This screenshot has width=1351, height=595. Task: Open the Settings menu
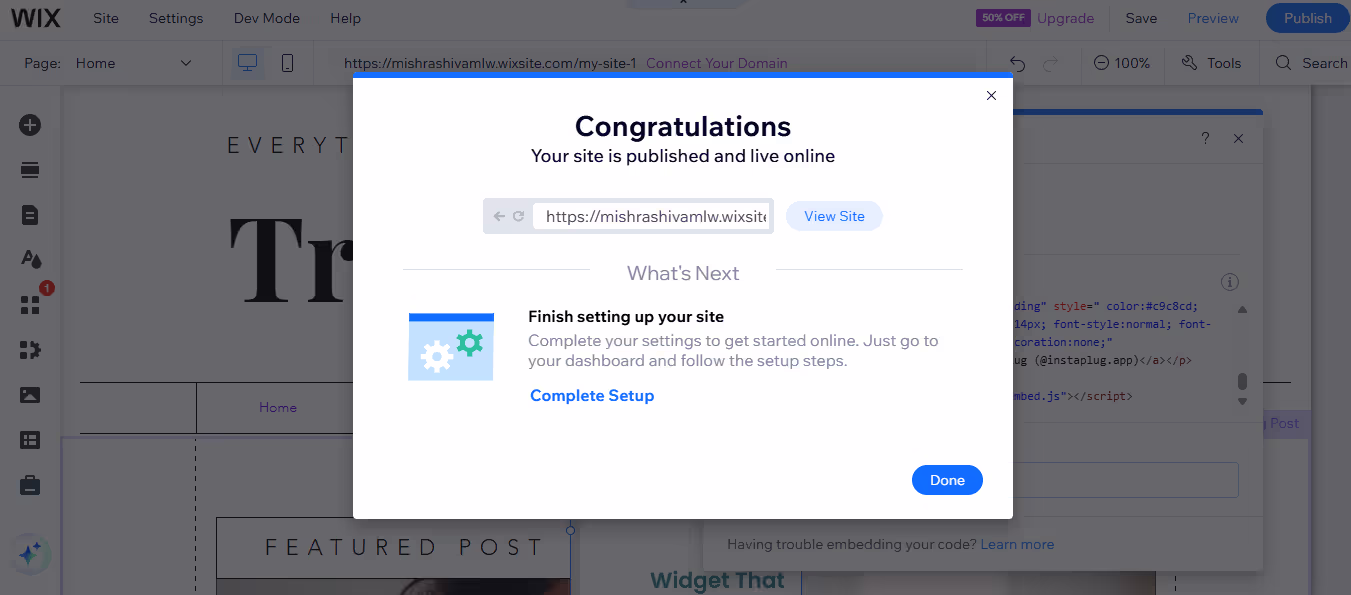[176, 17]
